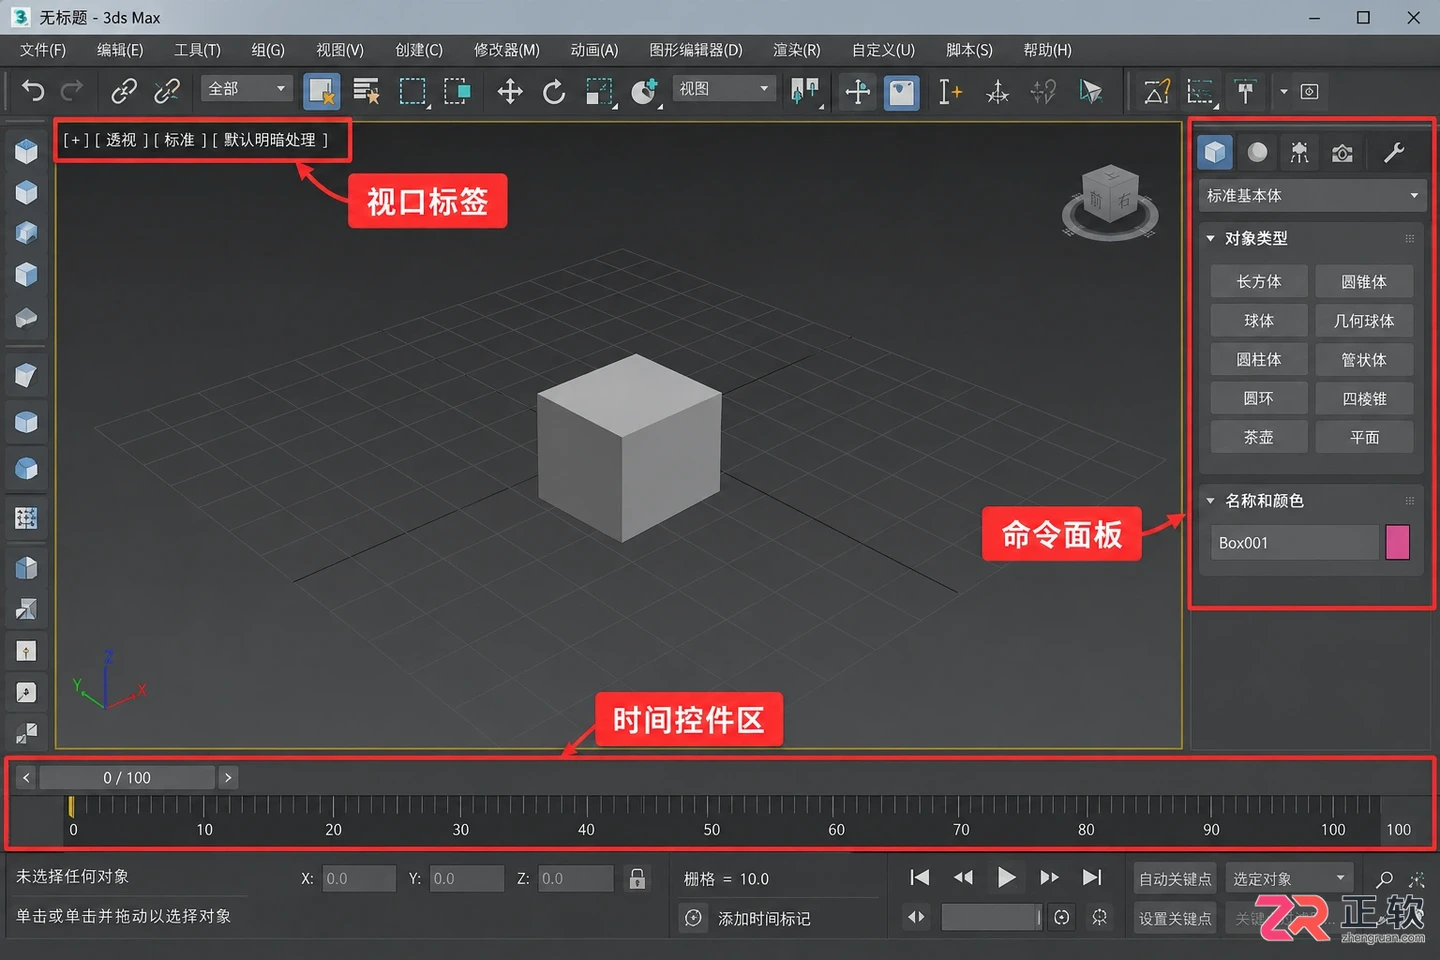The width and height of the screenshot is (1440, 960).
Task: Click the 圆柱体 cylinder button
Action: pos(1259,359)
